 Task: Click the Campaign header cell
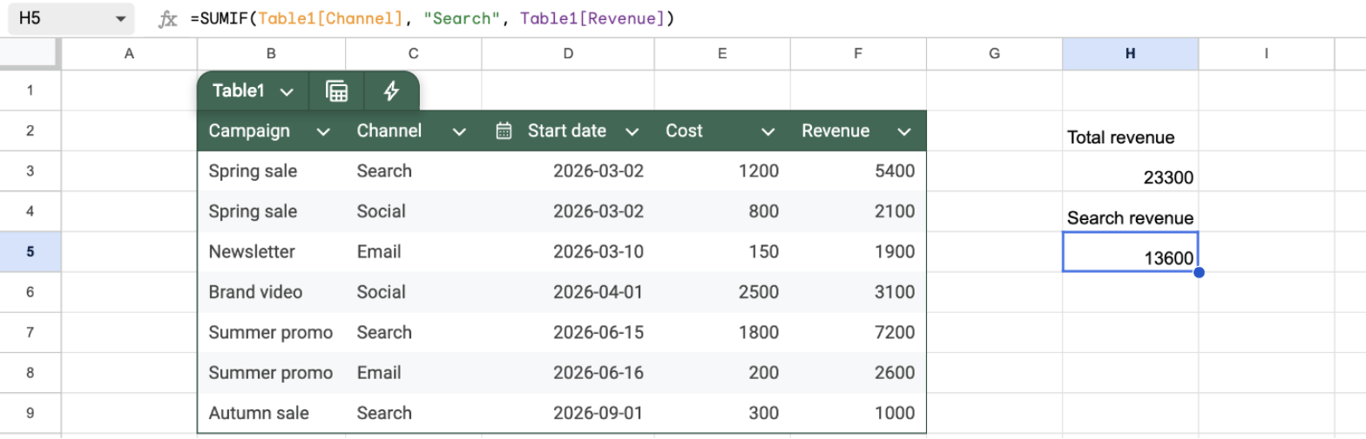point(271,131)
